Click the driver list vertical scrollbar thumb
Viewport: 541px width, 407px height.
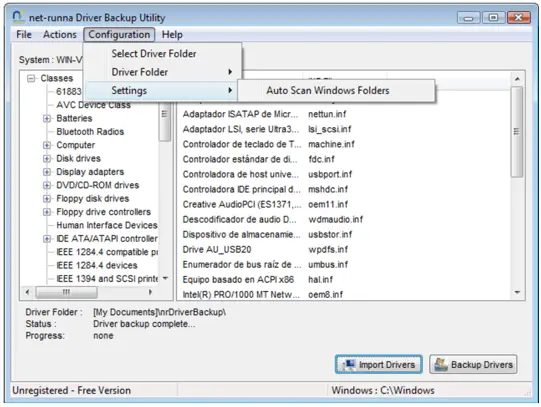tap(517, 131)
